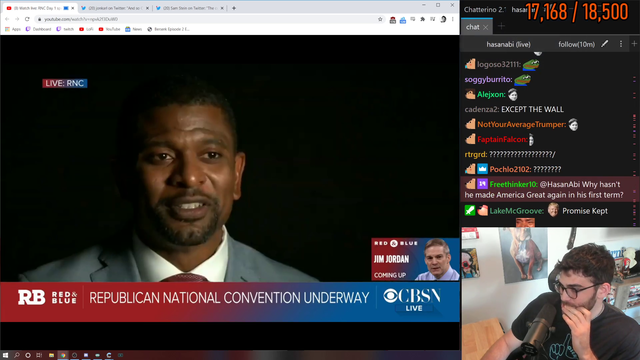Open Cortana circle in the taskbar
The image size is (640, 360).
(x=28, y=355)
